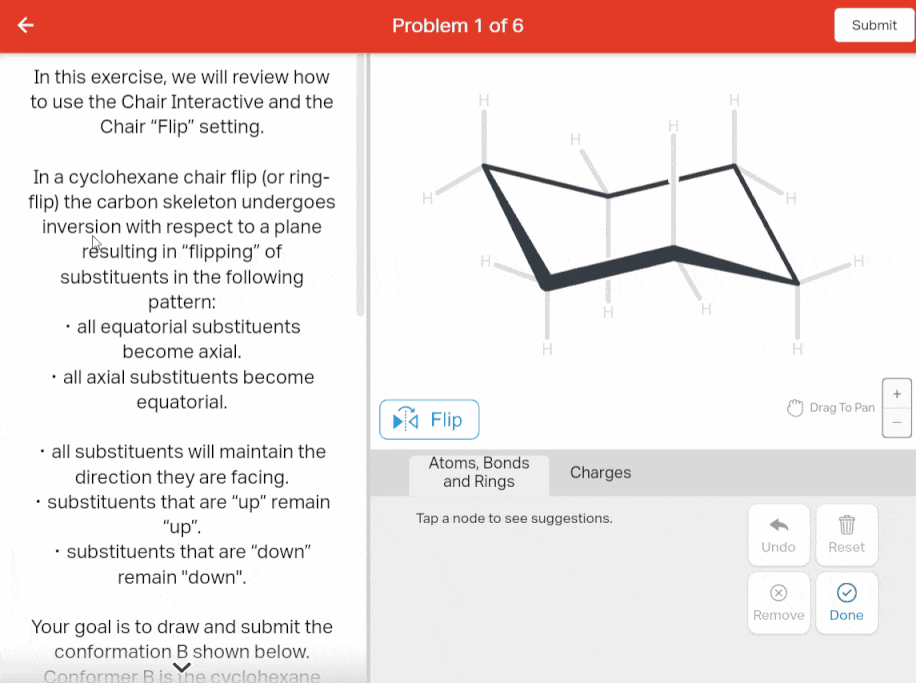Viewport: 916px width, 683px height.
Task: Click the Problem 1 of 6 title
Action: click(x=458, y=26)
